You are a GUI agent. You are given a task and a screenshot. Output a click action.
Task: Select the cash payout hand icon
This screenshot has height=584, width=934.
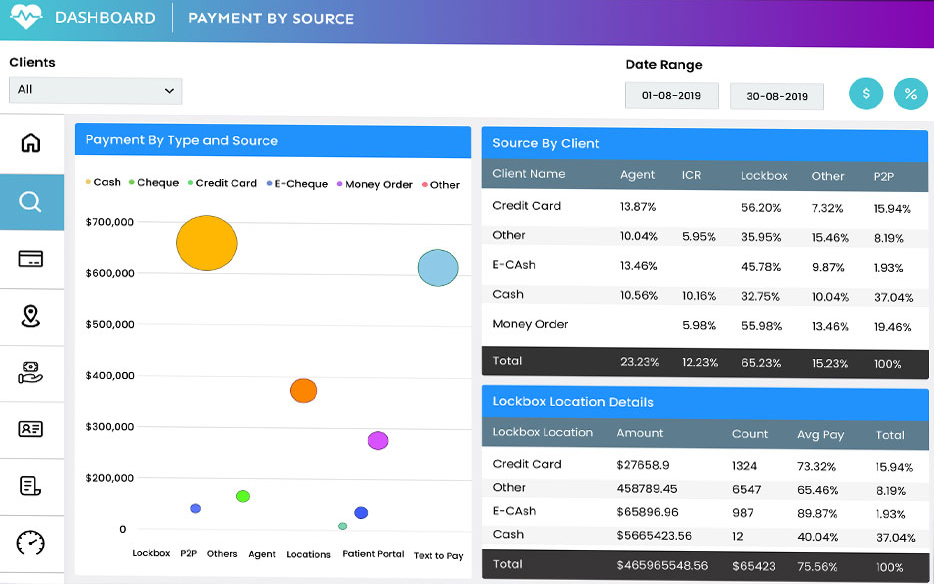coord(32,372)
